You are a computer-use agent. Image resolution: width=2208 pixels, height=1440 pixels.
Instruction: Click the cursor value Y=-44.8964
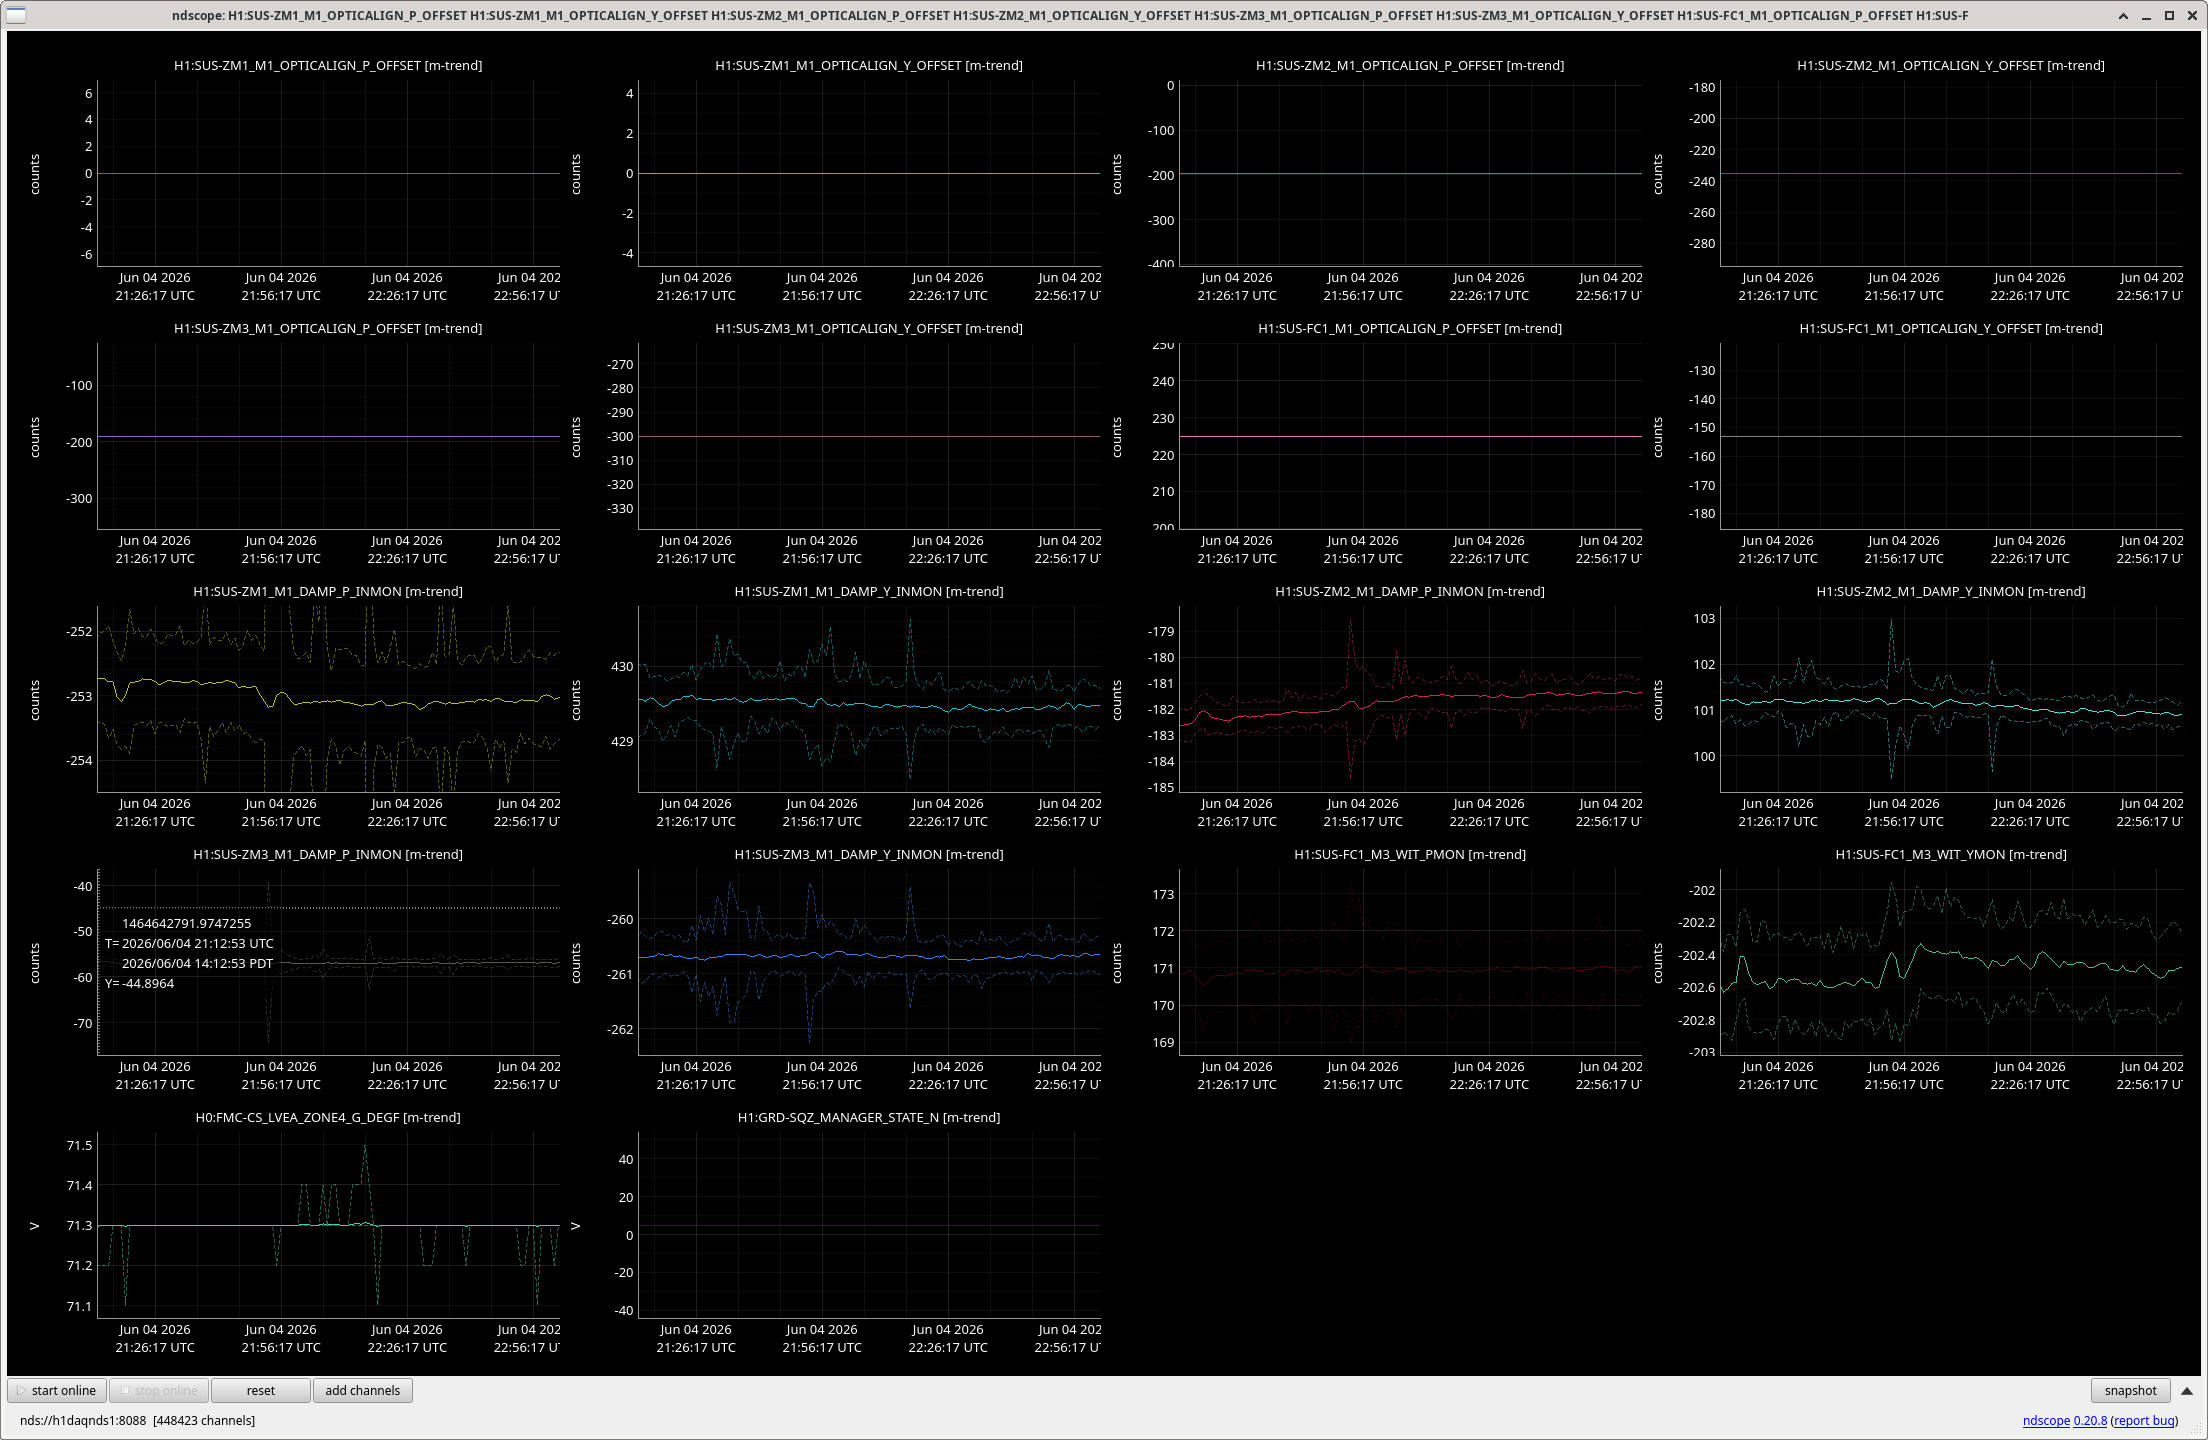139,983
